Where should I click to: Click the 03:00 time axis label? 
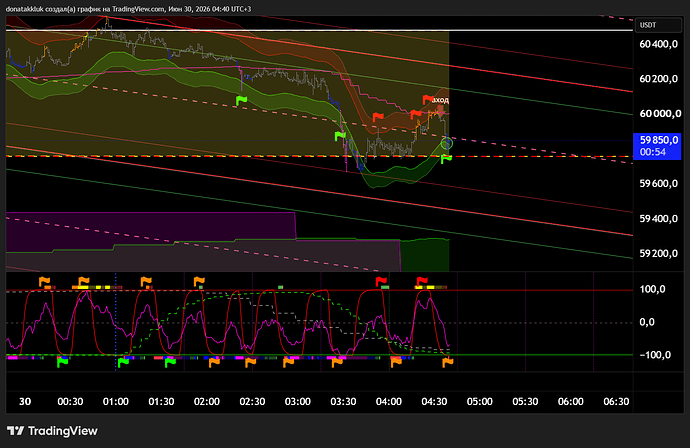pyautogui.click(x=298, y=401)
